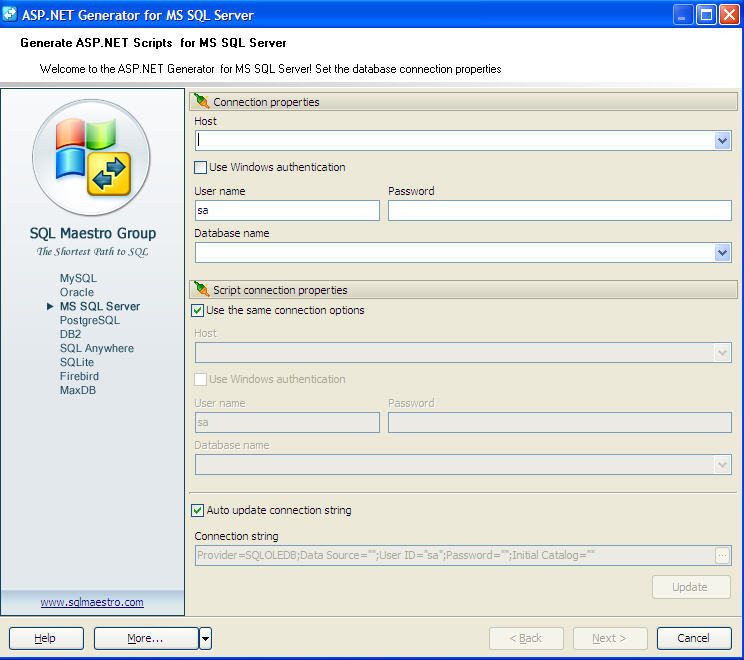Click the script User name field
The height and width of the screenshot is (660, 744).
[x=287, y=423]
